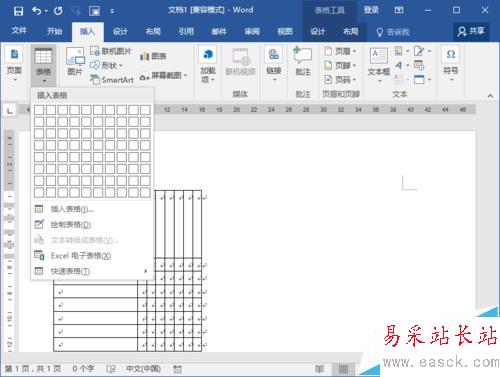The image size is (500, 377).
Task: Switch to the 审阅 Review tab
Action: tap(252, 32)
